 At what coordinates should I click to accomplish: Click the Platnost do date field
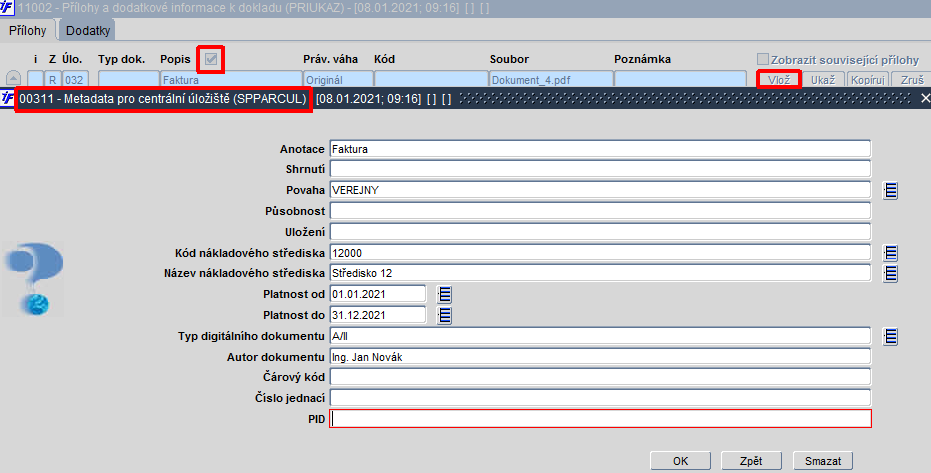378,315
